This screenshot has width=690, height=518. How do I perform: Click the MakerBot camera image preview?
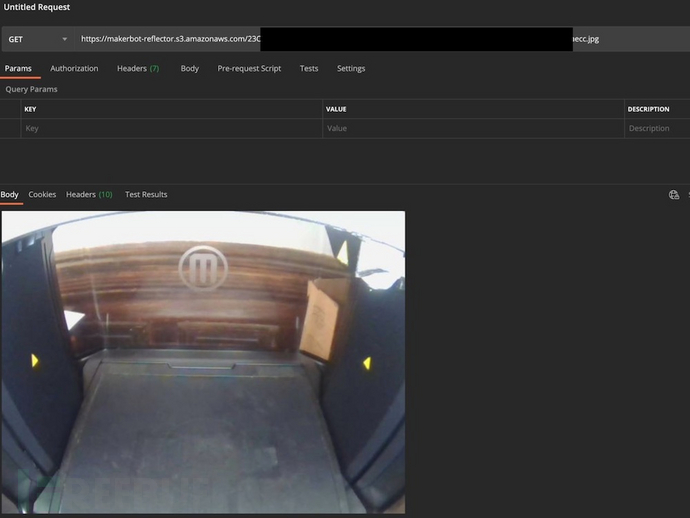pos(203,361)
